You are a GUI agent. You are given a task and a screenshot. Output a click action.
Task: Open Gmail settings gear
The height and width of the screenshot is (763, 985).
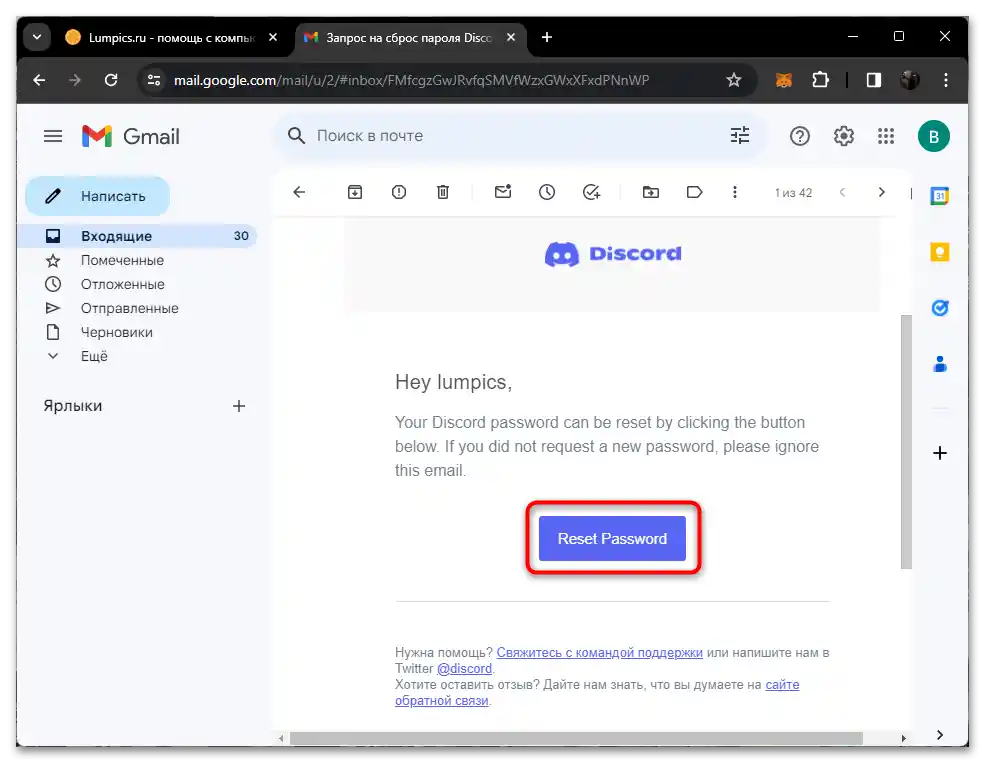click(x=843, y=136)
